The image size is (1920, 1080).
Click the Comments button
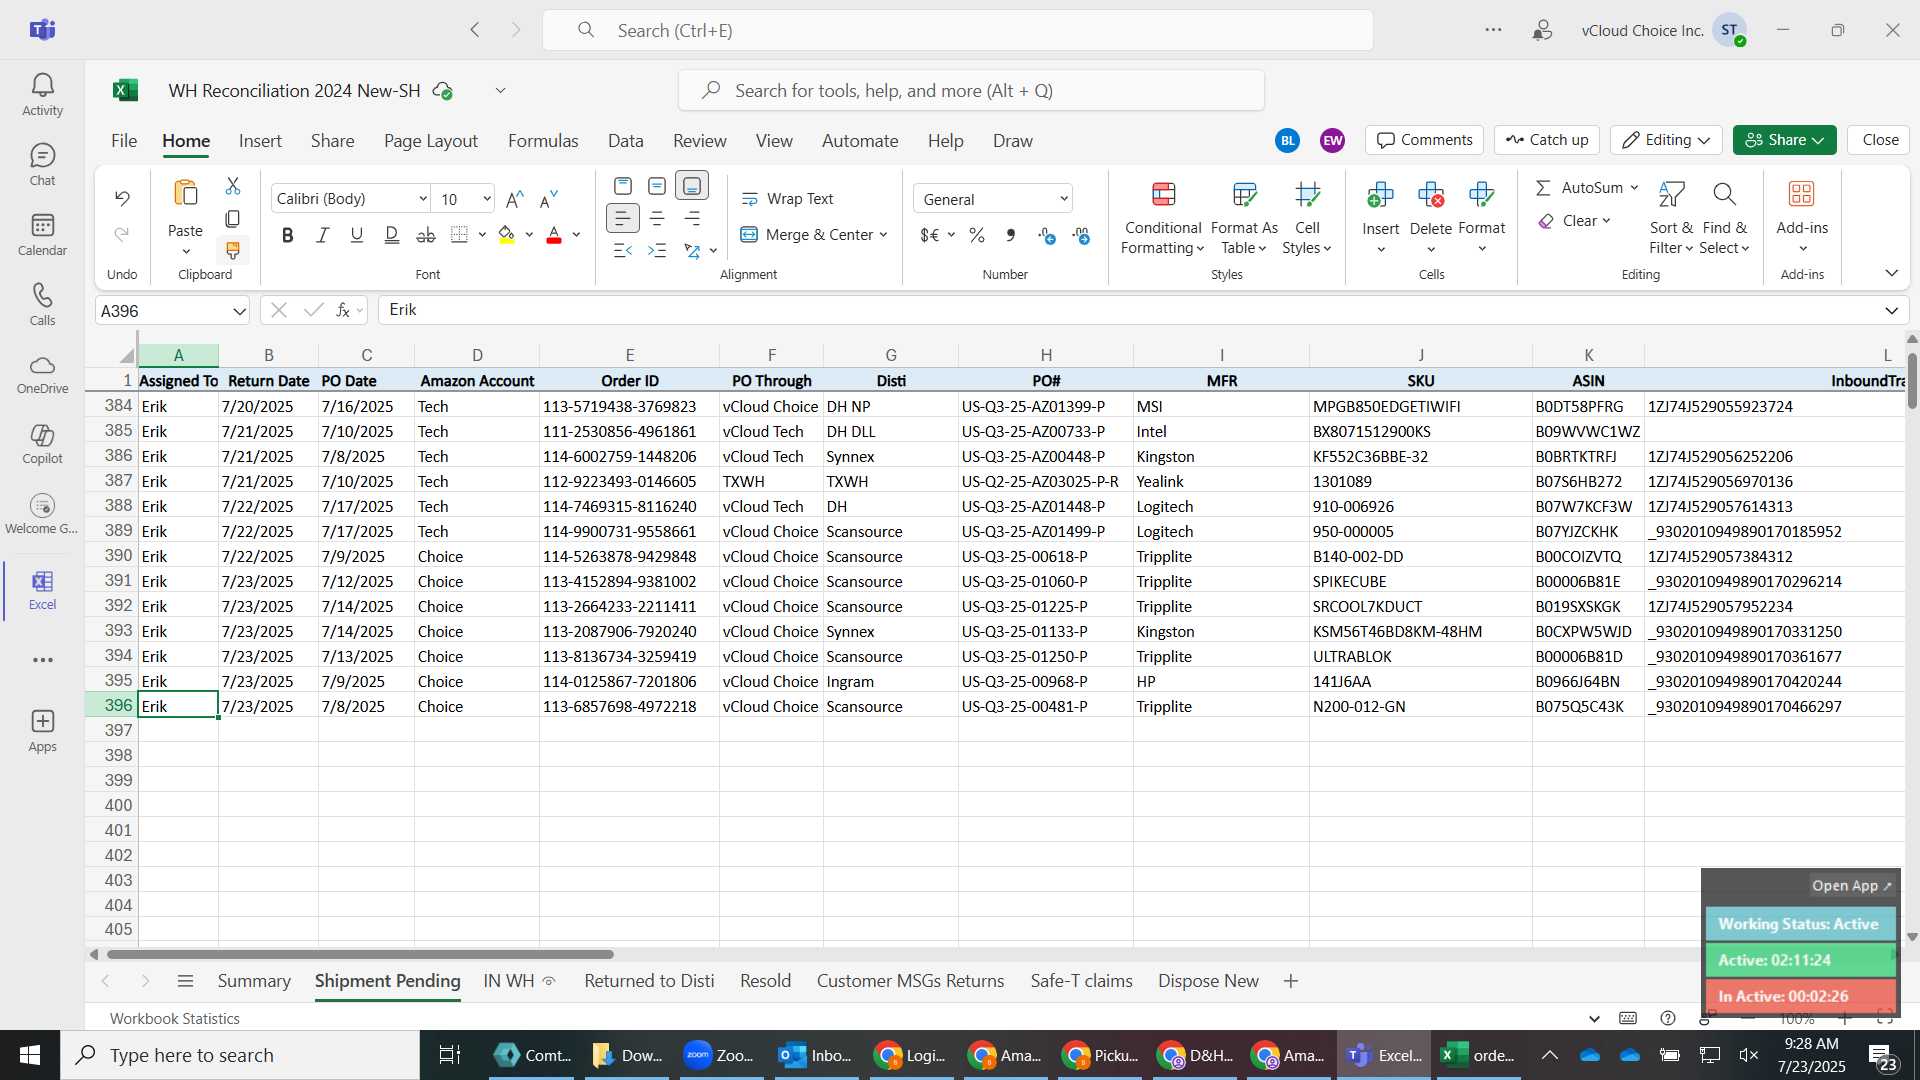tap(1425, 140)
